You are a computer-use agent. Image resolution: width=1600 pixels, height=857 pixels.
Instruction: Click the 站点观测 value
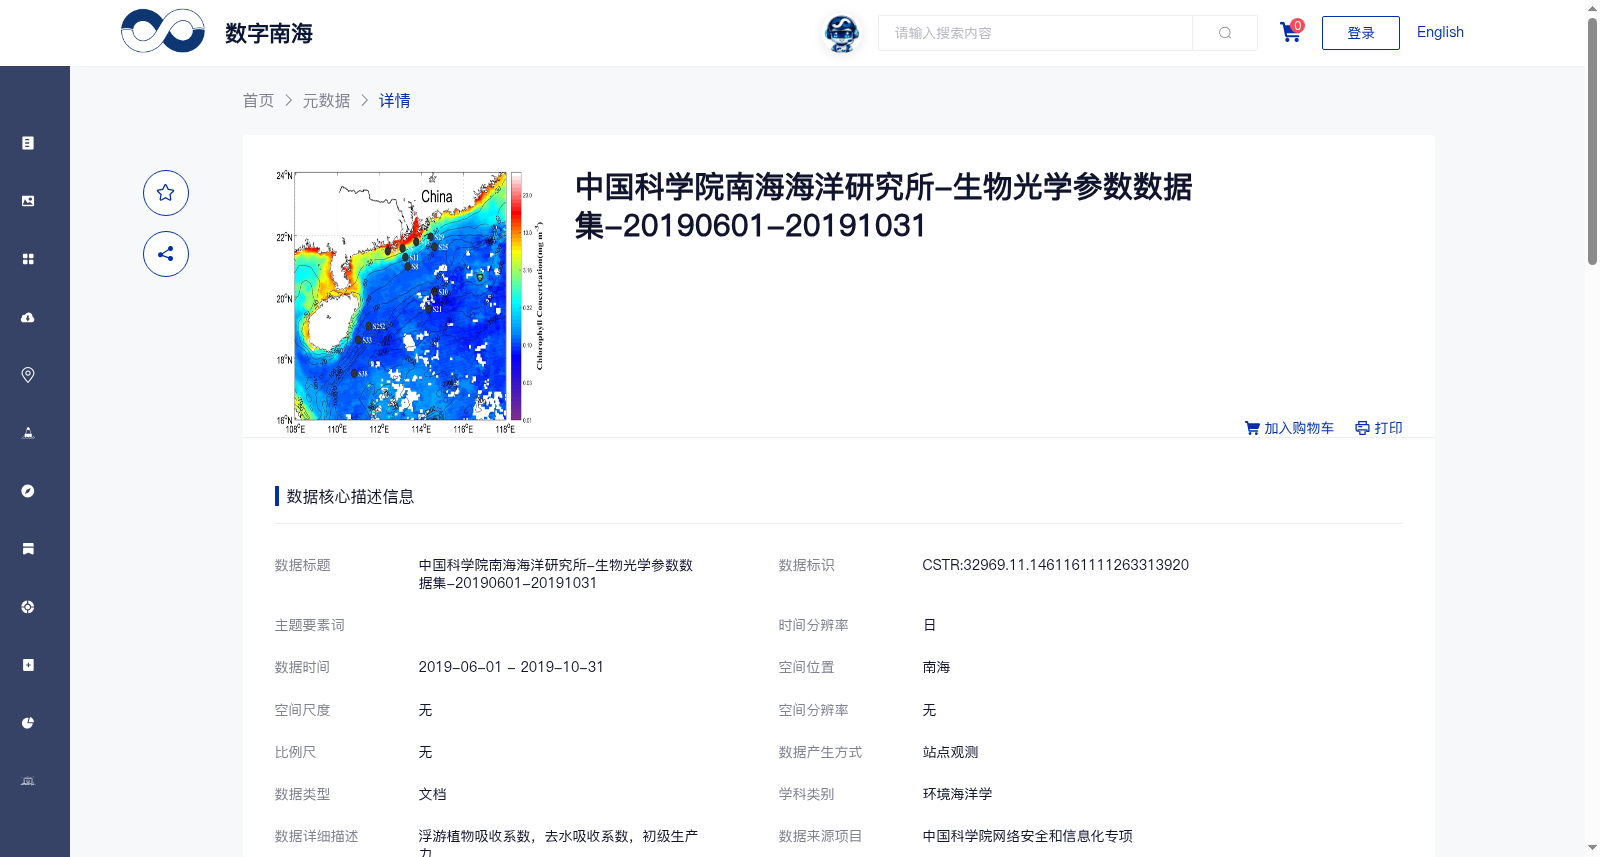click(951, 752)
